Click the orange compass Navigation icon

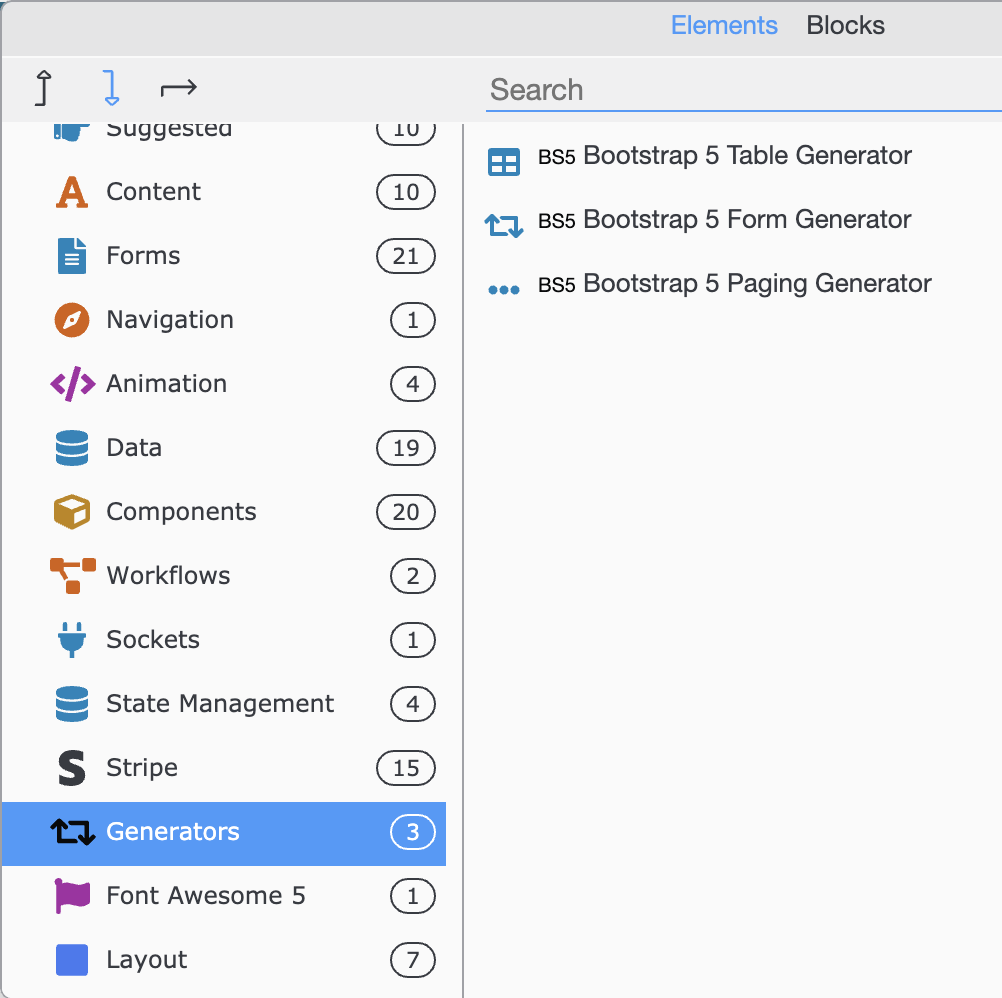coord(72,320)
